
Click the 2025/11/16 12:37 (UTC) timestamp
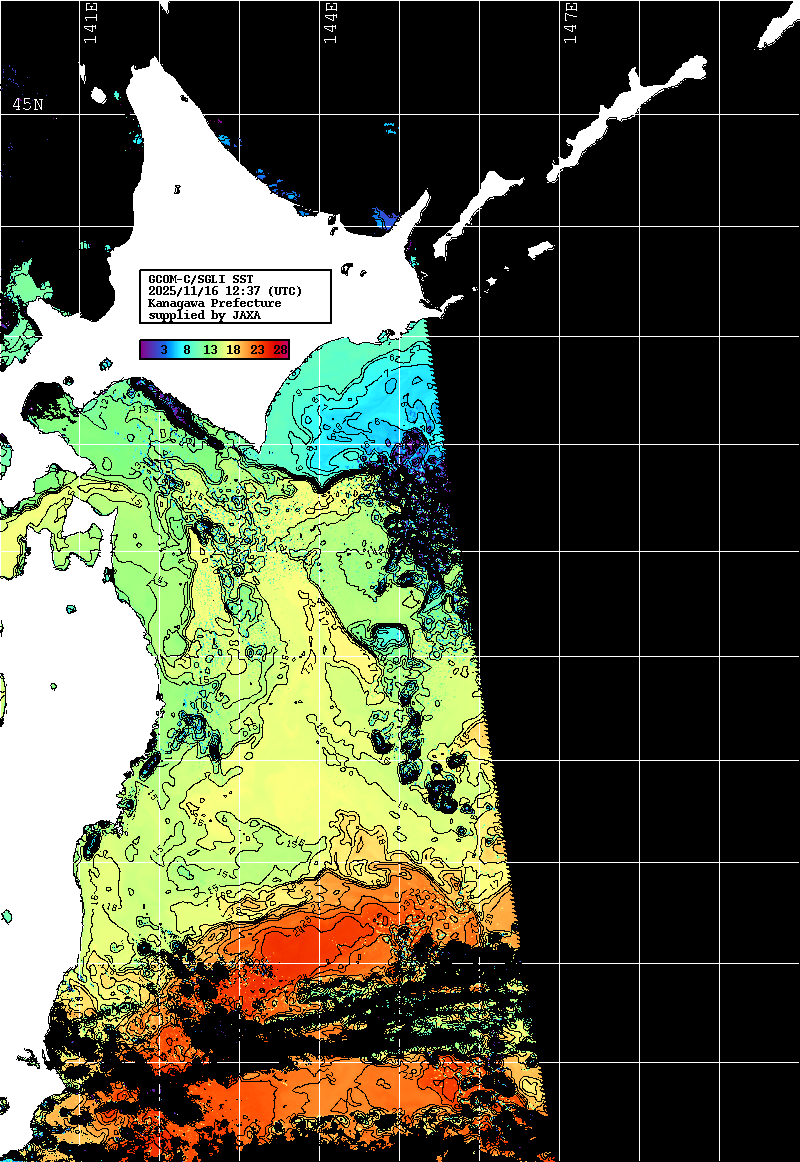tap(224, 291)
